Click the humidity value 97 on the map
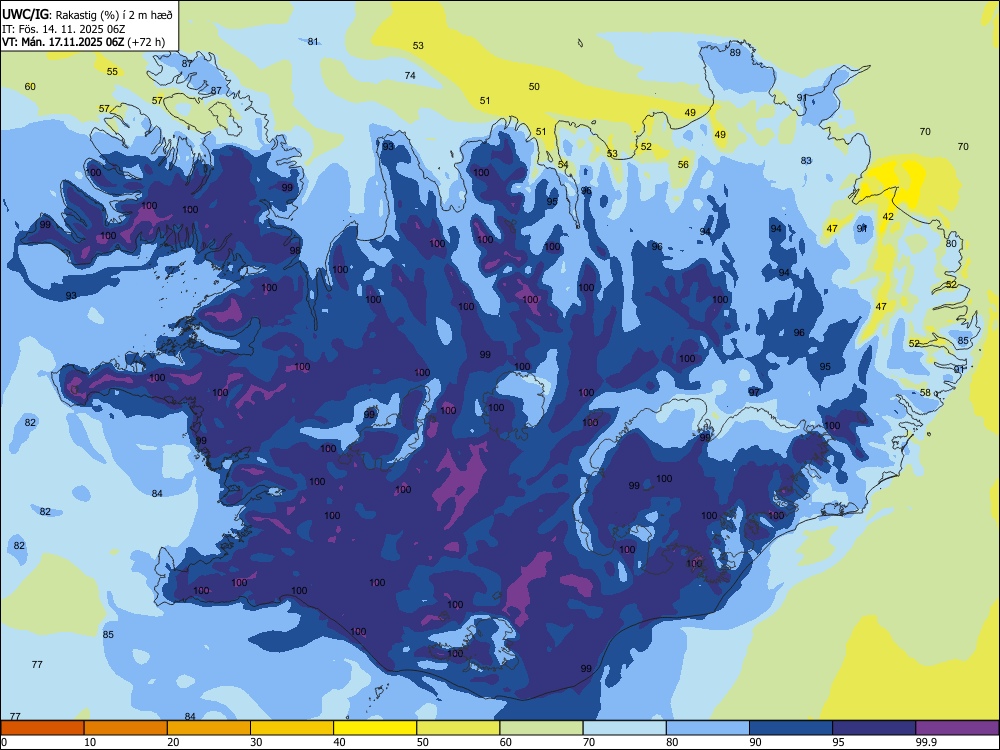Screen dimensions: 1000x750 pyautogui.click(x=754, y=392)
